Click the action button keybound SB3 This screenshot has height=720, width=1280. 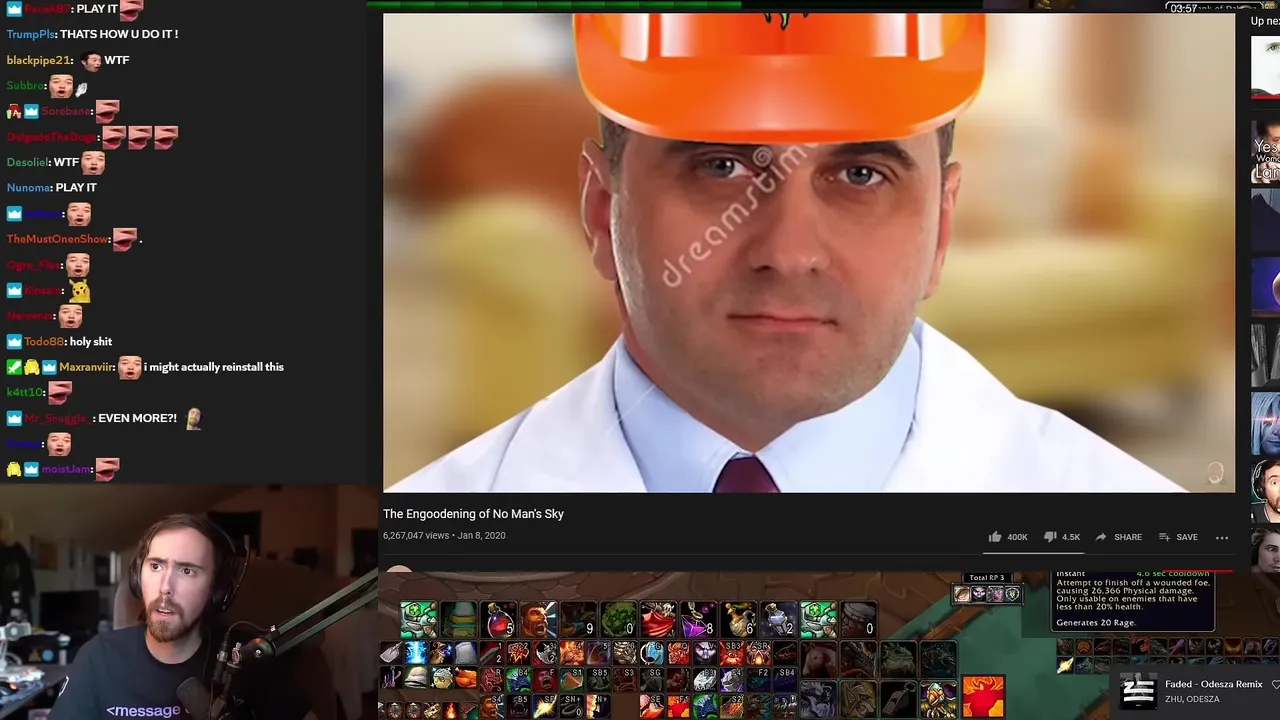point(732,652)
